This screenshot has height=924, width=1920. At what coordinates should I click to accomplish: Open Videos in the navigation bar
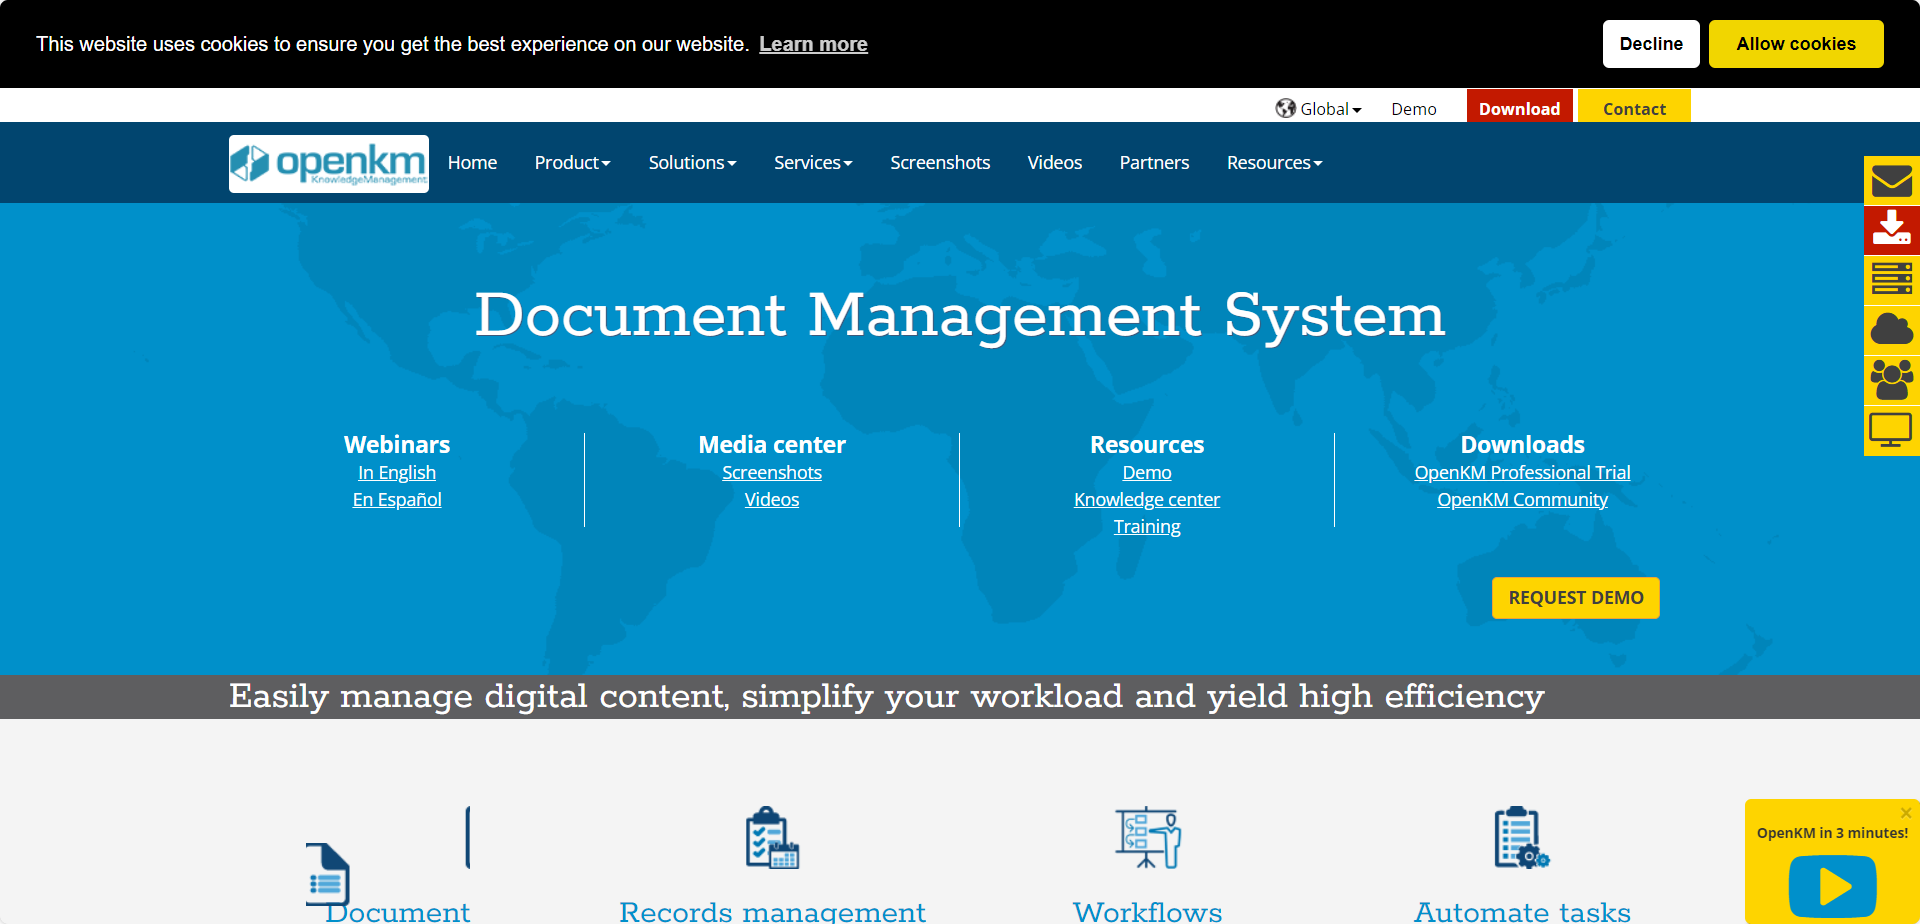coord(1055,163)
